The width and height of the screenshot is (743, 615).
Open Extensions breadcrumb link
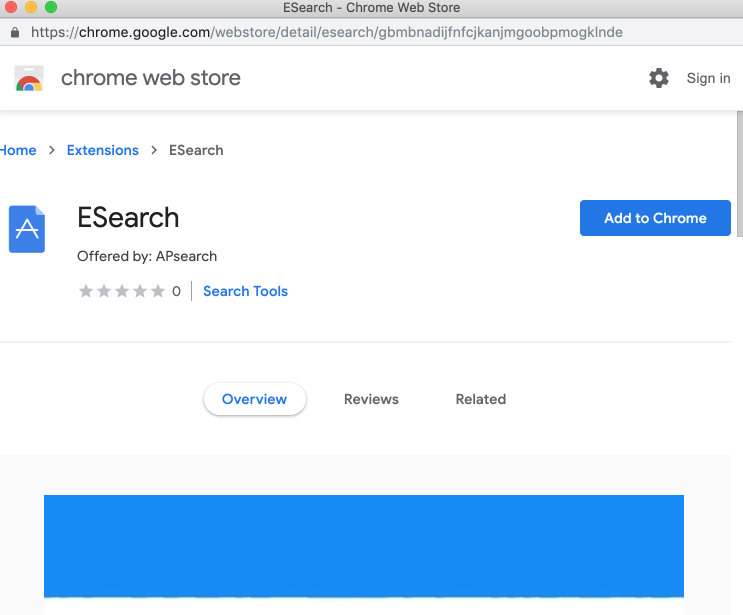(103, 150)
